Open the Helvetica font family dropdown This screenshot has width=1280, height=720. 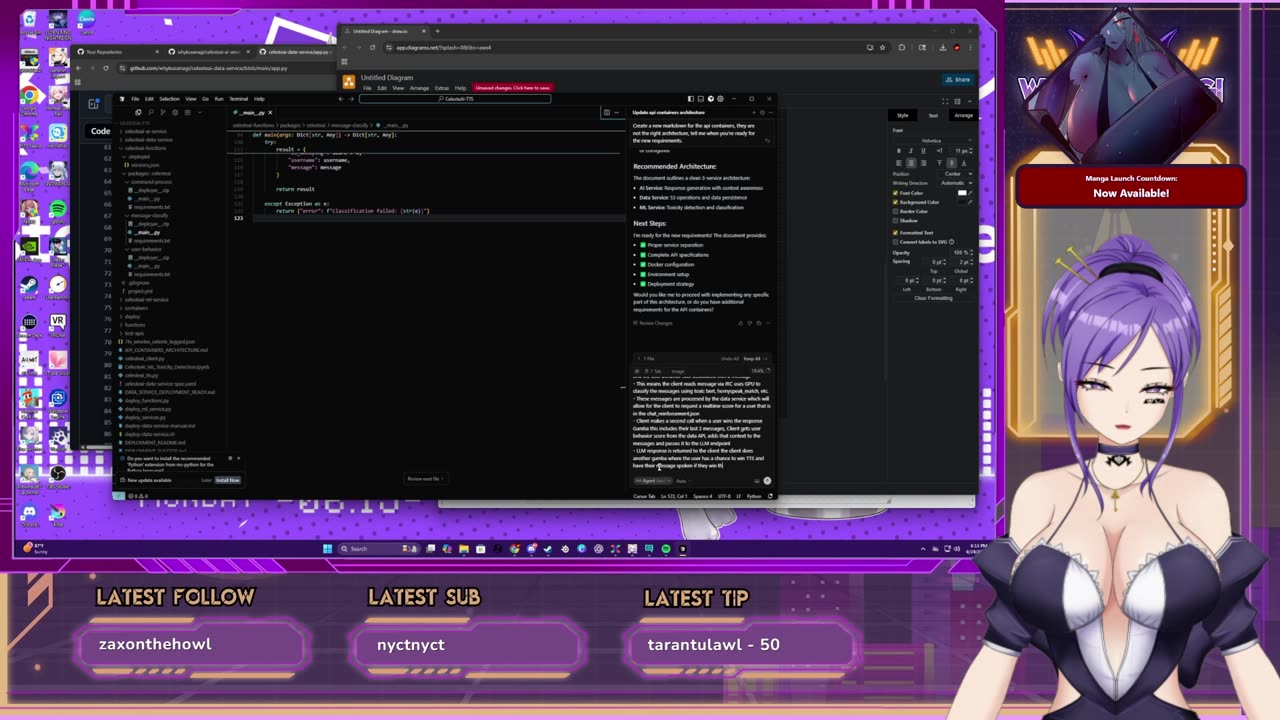coord(934,141)
